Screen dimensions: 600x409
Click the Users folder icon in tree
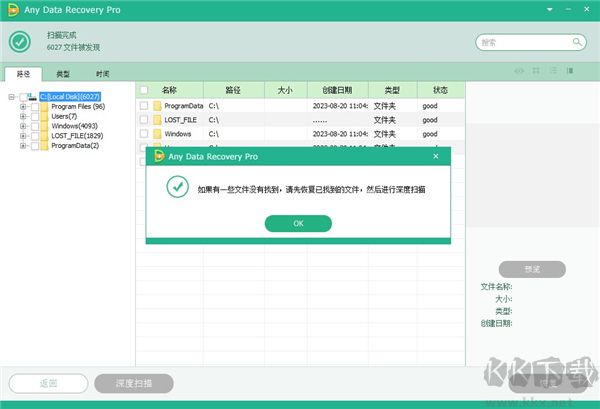(x=44, y=116)
